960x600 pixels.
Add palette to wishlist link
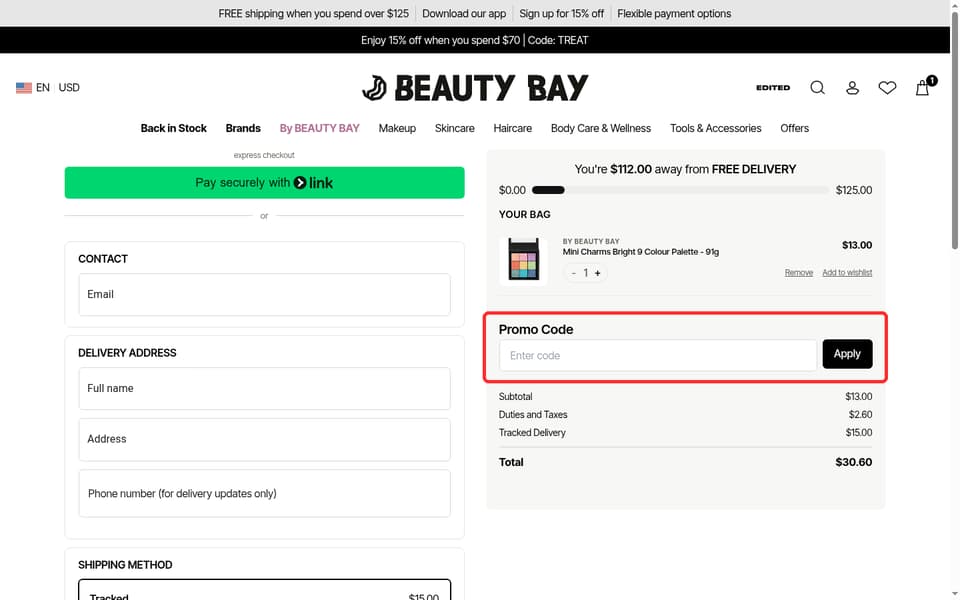pyautogui.click(x=847, y=272)
